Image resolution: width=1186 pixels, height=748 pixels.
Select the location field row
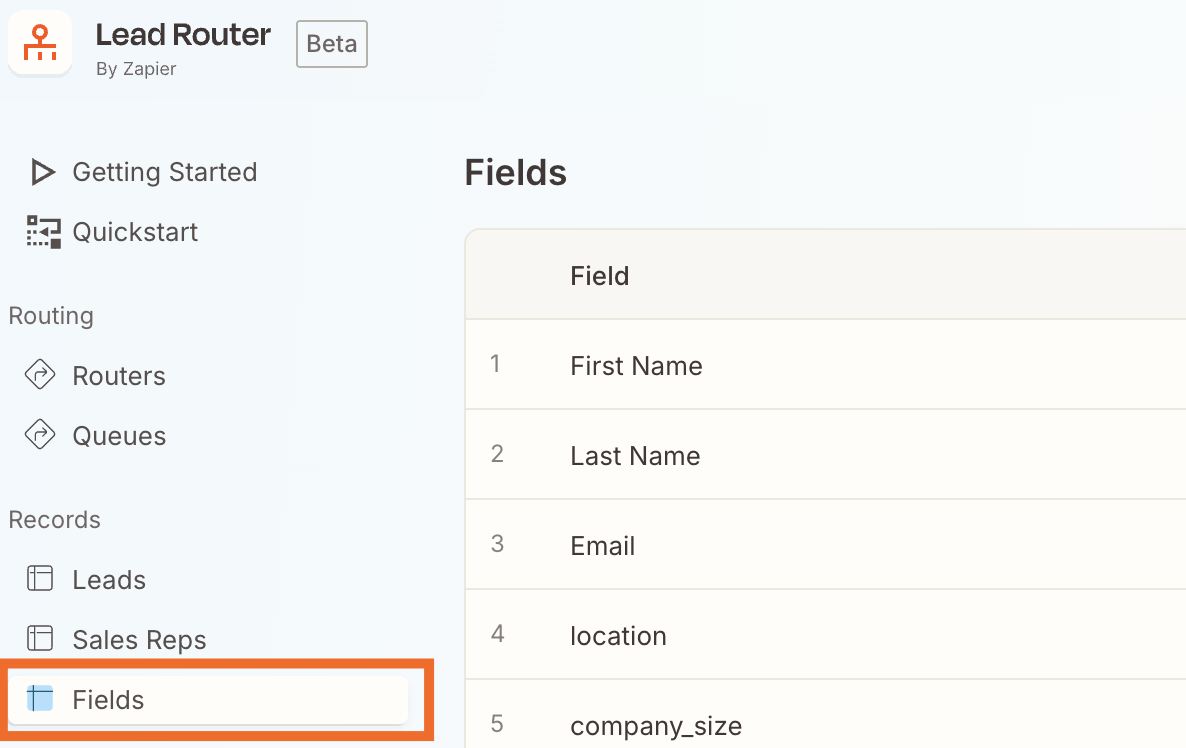[x=618, y=635]
